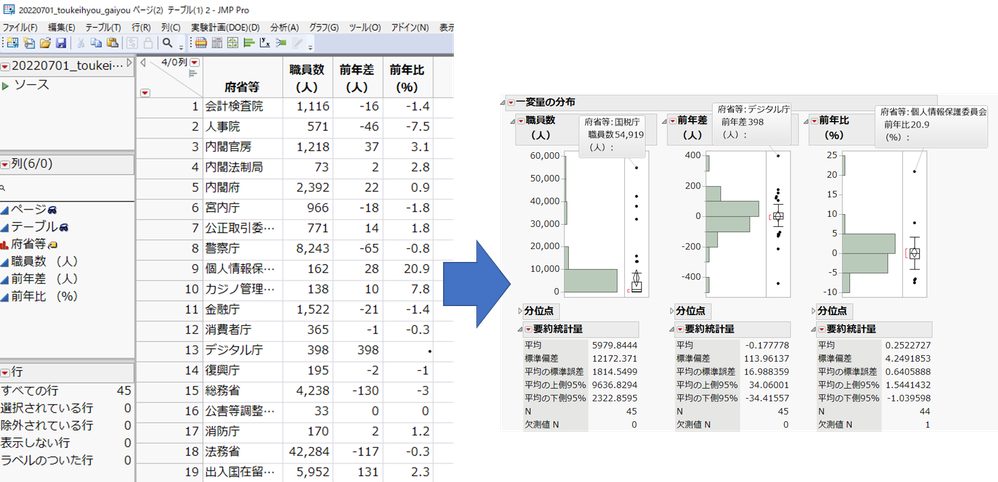Expand 分位点 under the 前年差 histogram
The width and height of the screenshot is (998, 482).
(671, 311)
